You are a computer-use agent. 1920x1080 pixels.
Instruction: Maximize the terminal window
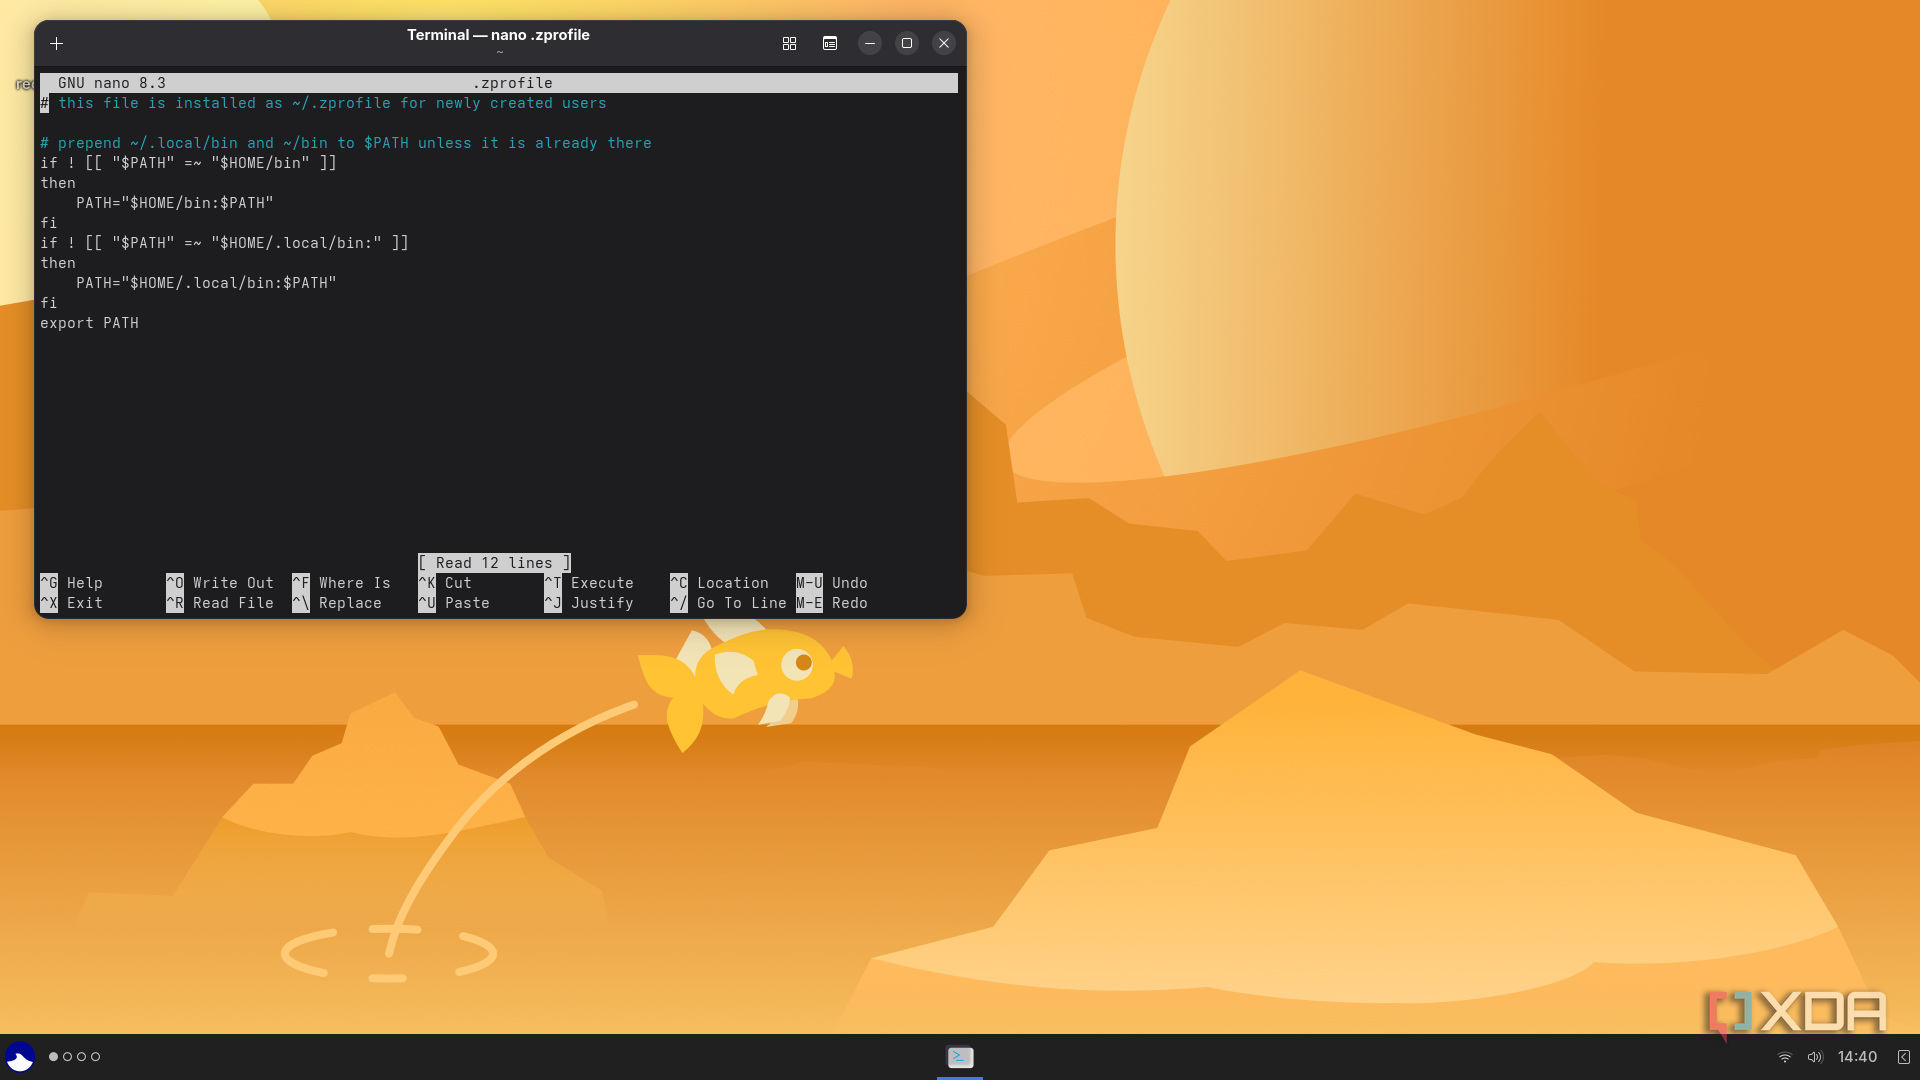(x=906, y=43)
